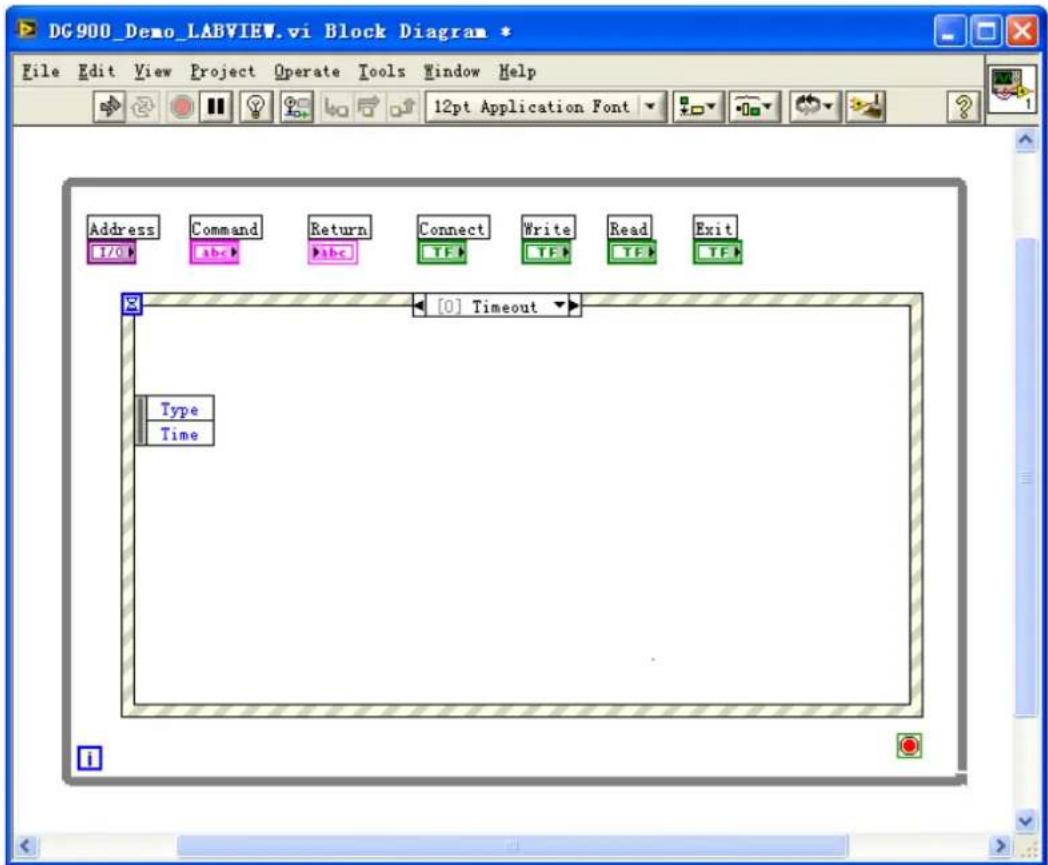Click the Write label
The image size is (1048, 865).
[x=548, y=229]
